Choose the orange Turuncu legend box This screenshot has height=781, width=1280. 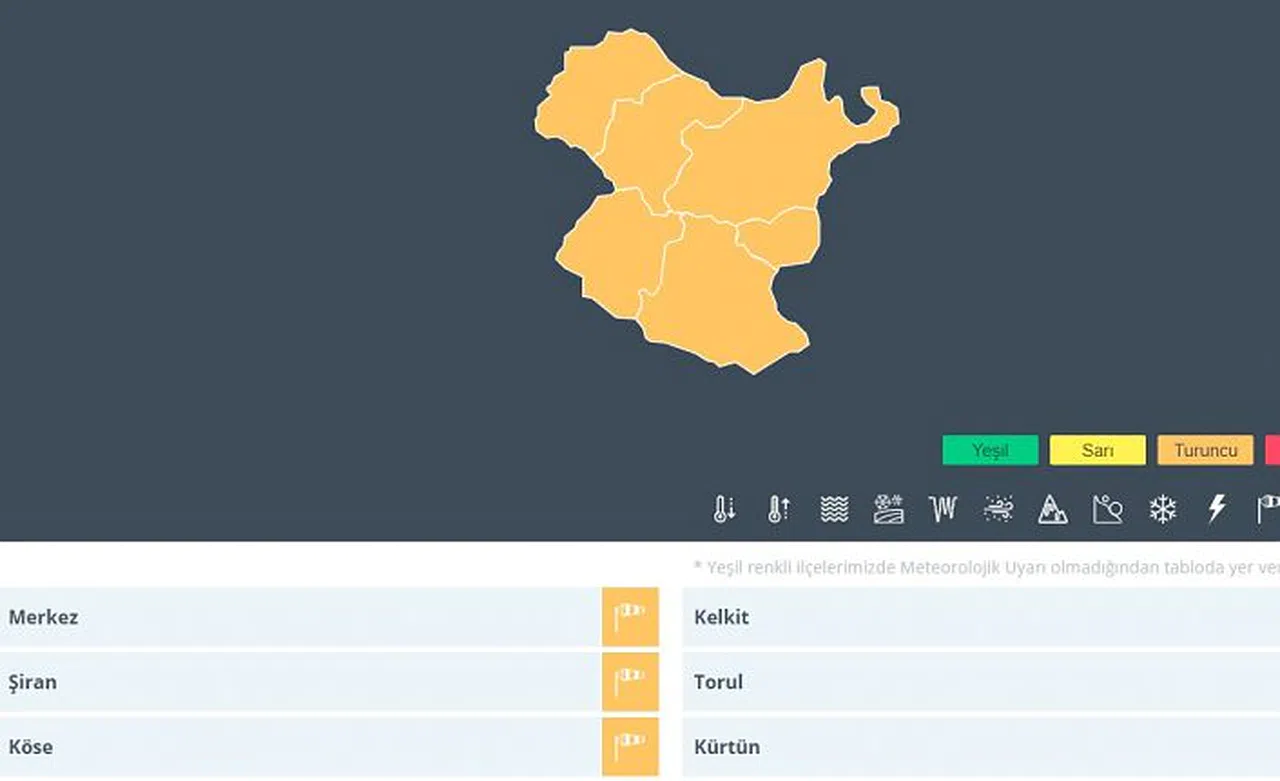pyautogui.click(x=1205, y=450)
